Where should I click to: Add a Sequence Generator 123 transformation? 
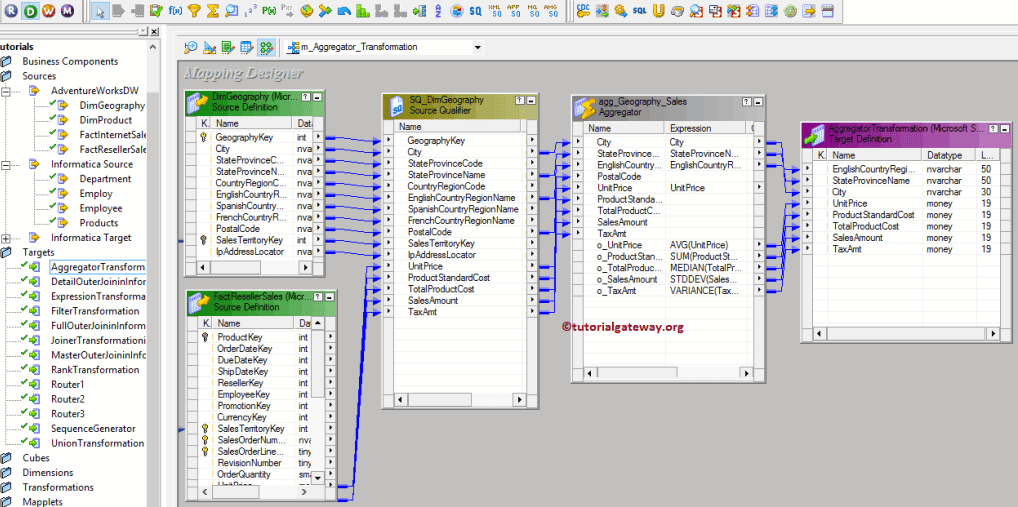click(x=250, y=10)
